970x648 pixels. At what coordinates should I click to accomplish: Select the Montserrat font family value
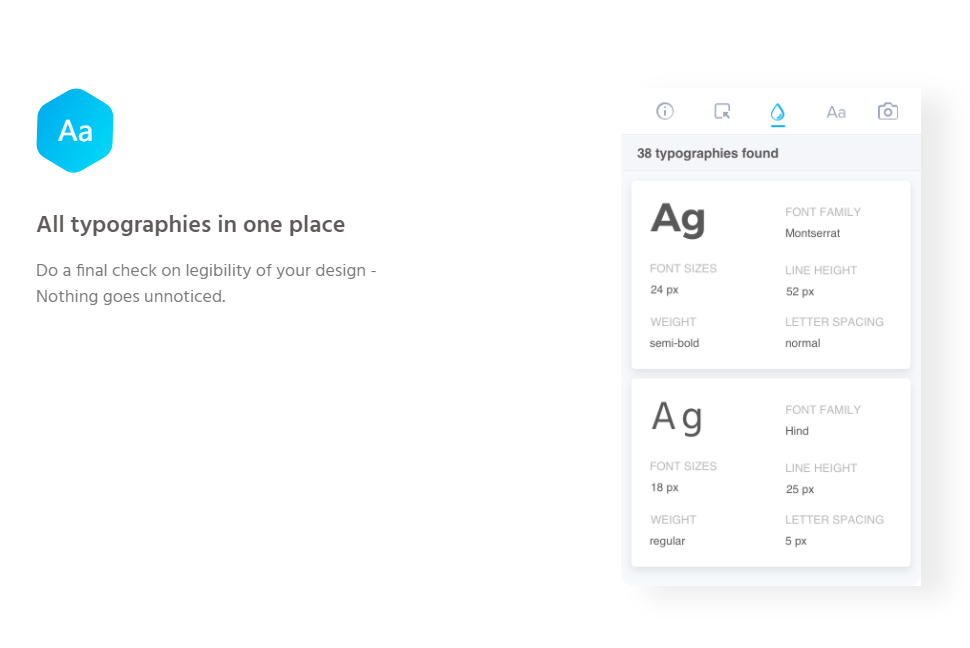tap(812, 233)
